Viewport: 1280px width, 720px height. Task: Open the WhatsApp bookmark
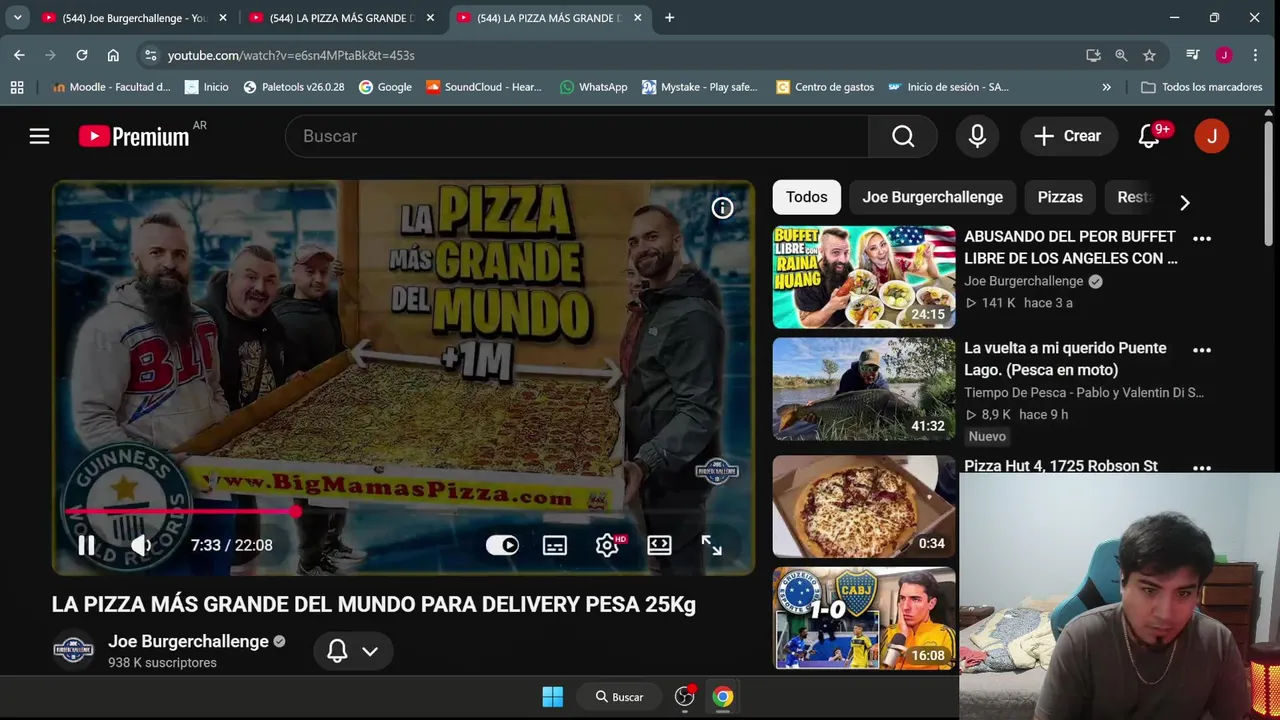[x=594, y=87]
